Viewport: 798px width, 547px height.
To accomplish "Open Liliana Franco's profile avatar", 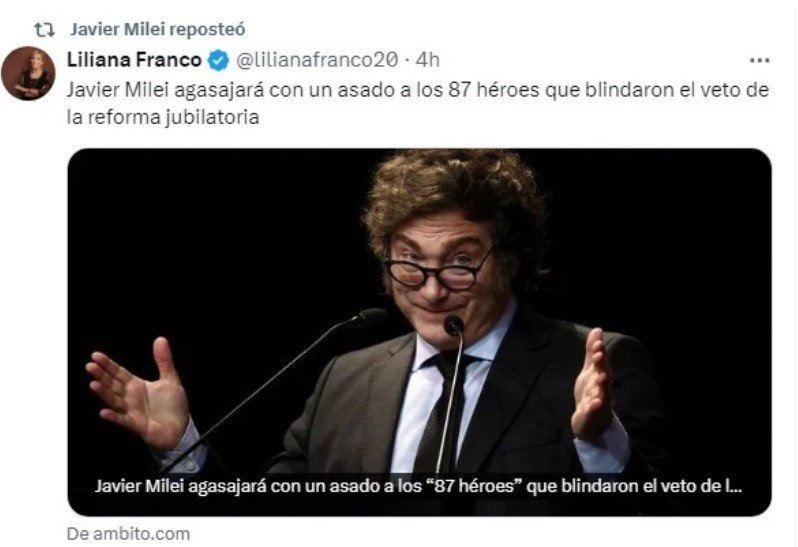I will tap(28, 73).
